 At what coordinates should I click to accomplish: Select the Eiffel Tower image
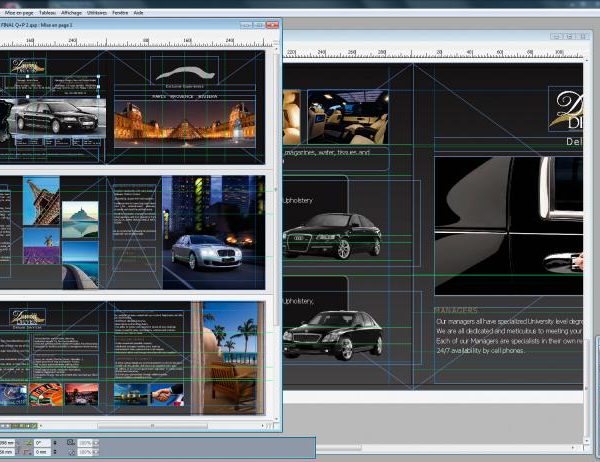41,201
